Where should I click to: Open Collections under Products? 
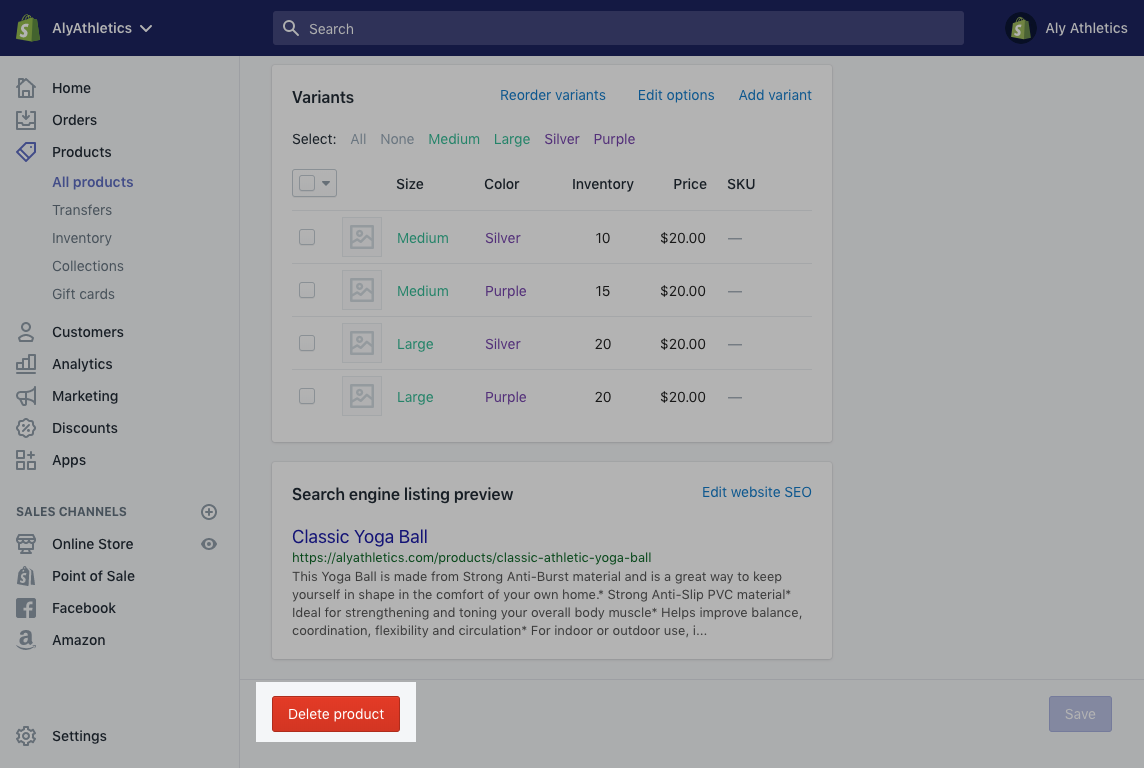(88, 266)
